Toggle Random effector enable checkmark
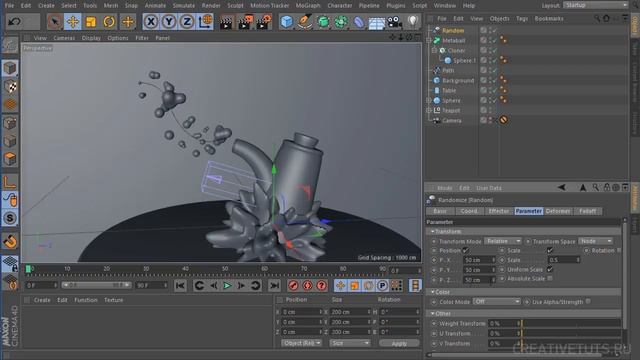This screenshot has height=360, width=640. 494,31
